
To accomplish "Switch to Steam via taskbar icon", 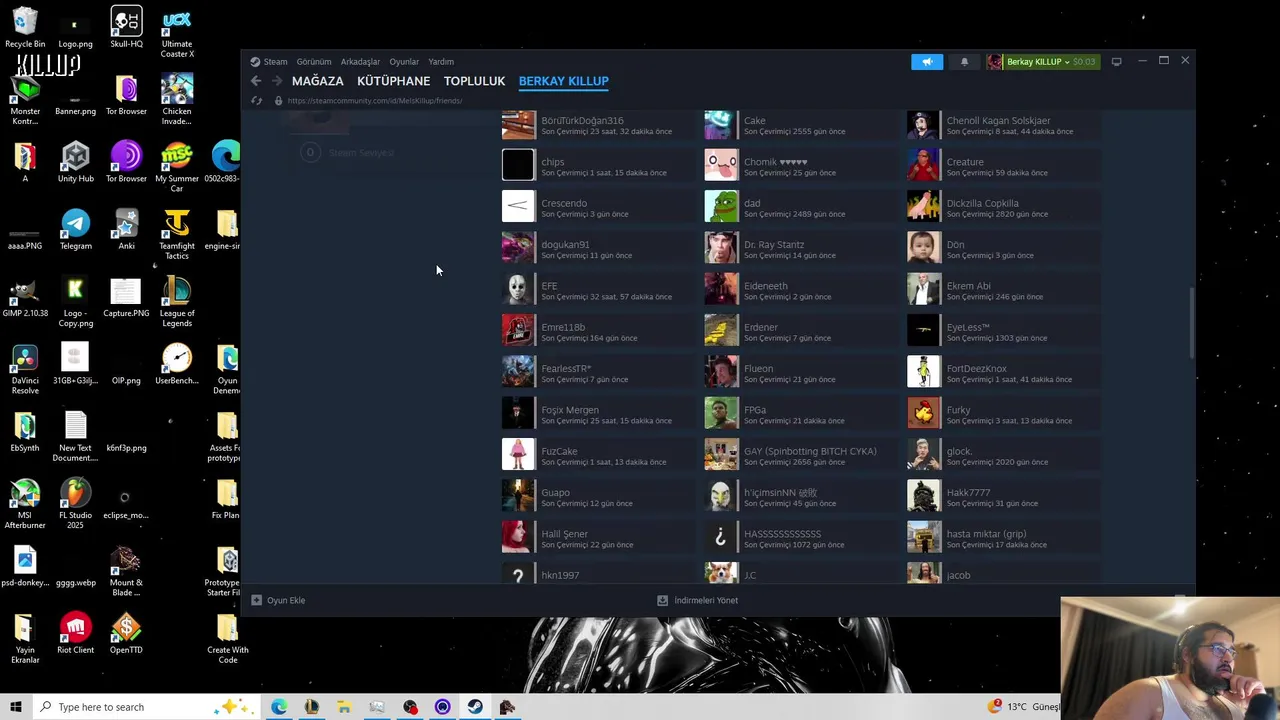I will pos(475,707).
